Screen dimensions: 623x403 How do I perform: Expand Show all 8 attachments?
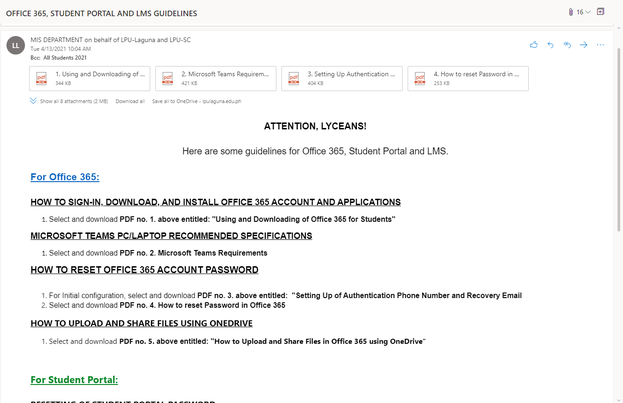tap(71, 101)
